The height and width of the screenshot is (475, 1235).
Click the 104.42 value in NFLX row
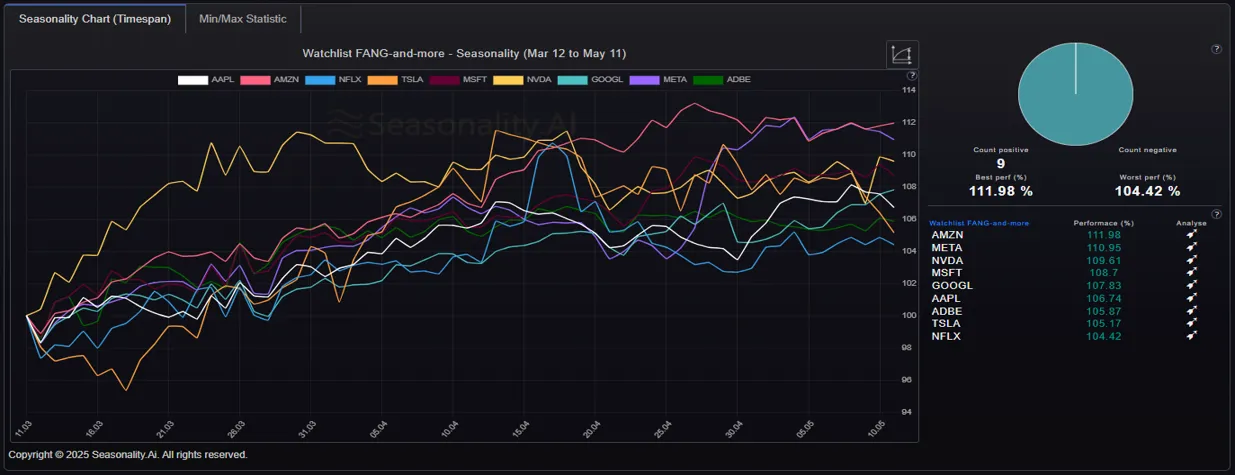coord(1103,336)
